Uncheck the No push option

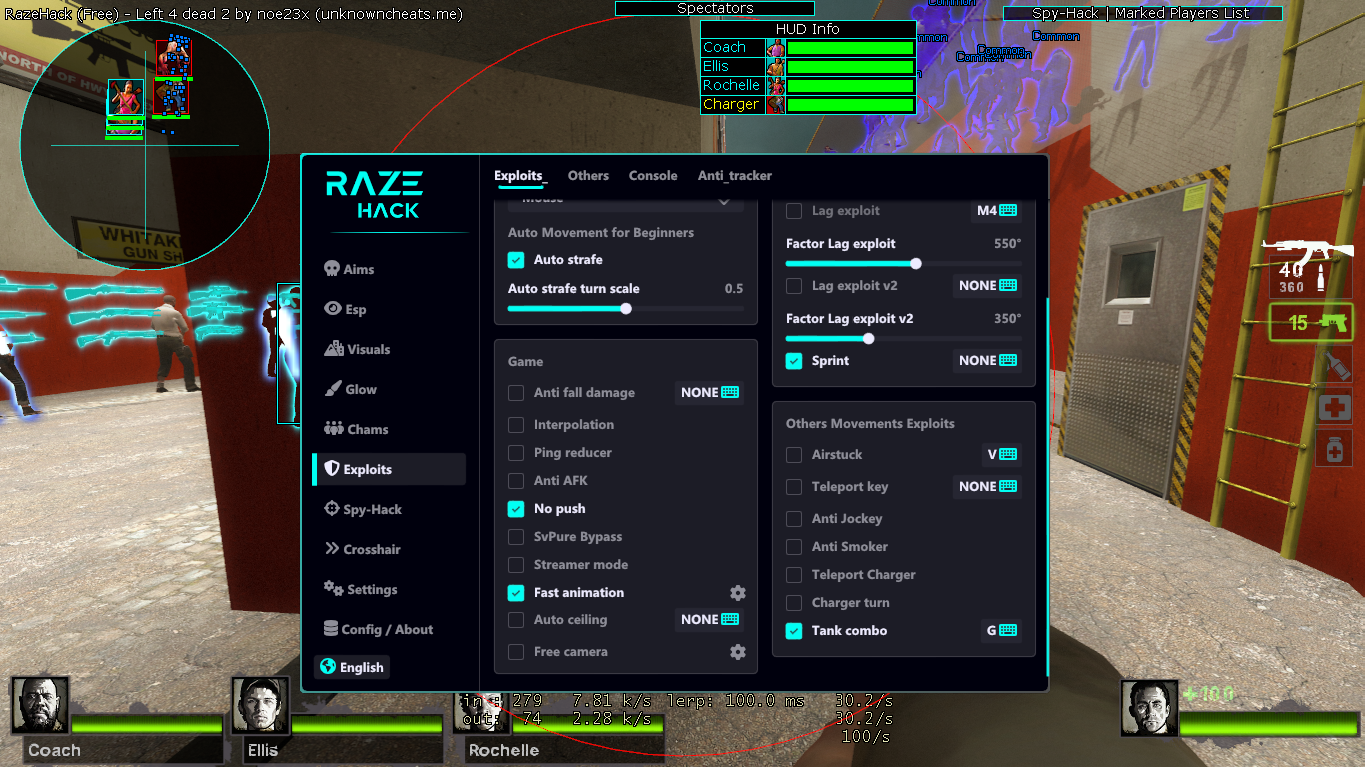pos(516,509)
